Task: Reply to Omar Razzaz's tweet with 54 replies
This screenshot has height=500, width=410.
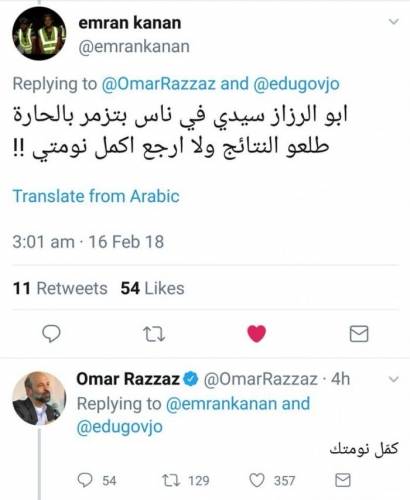Action: click(85, 480)
